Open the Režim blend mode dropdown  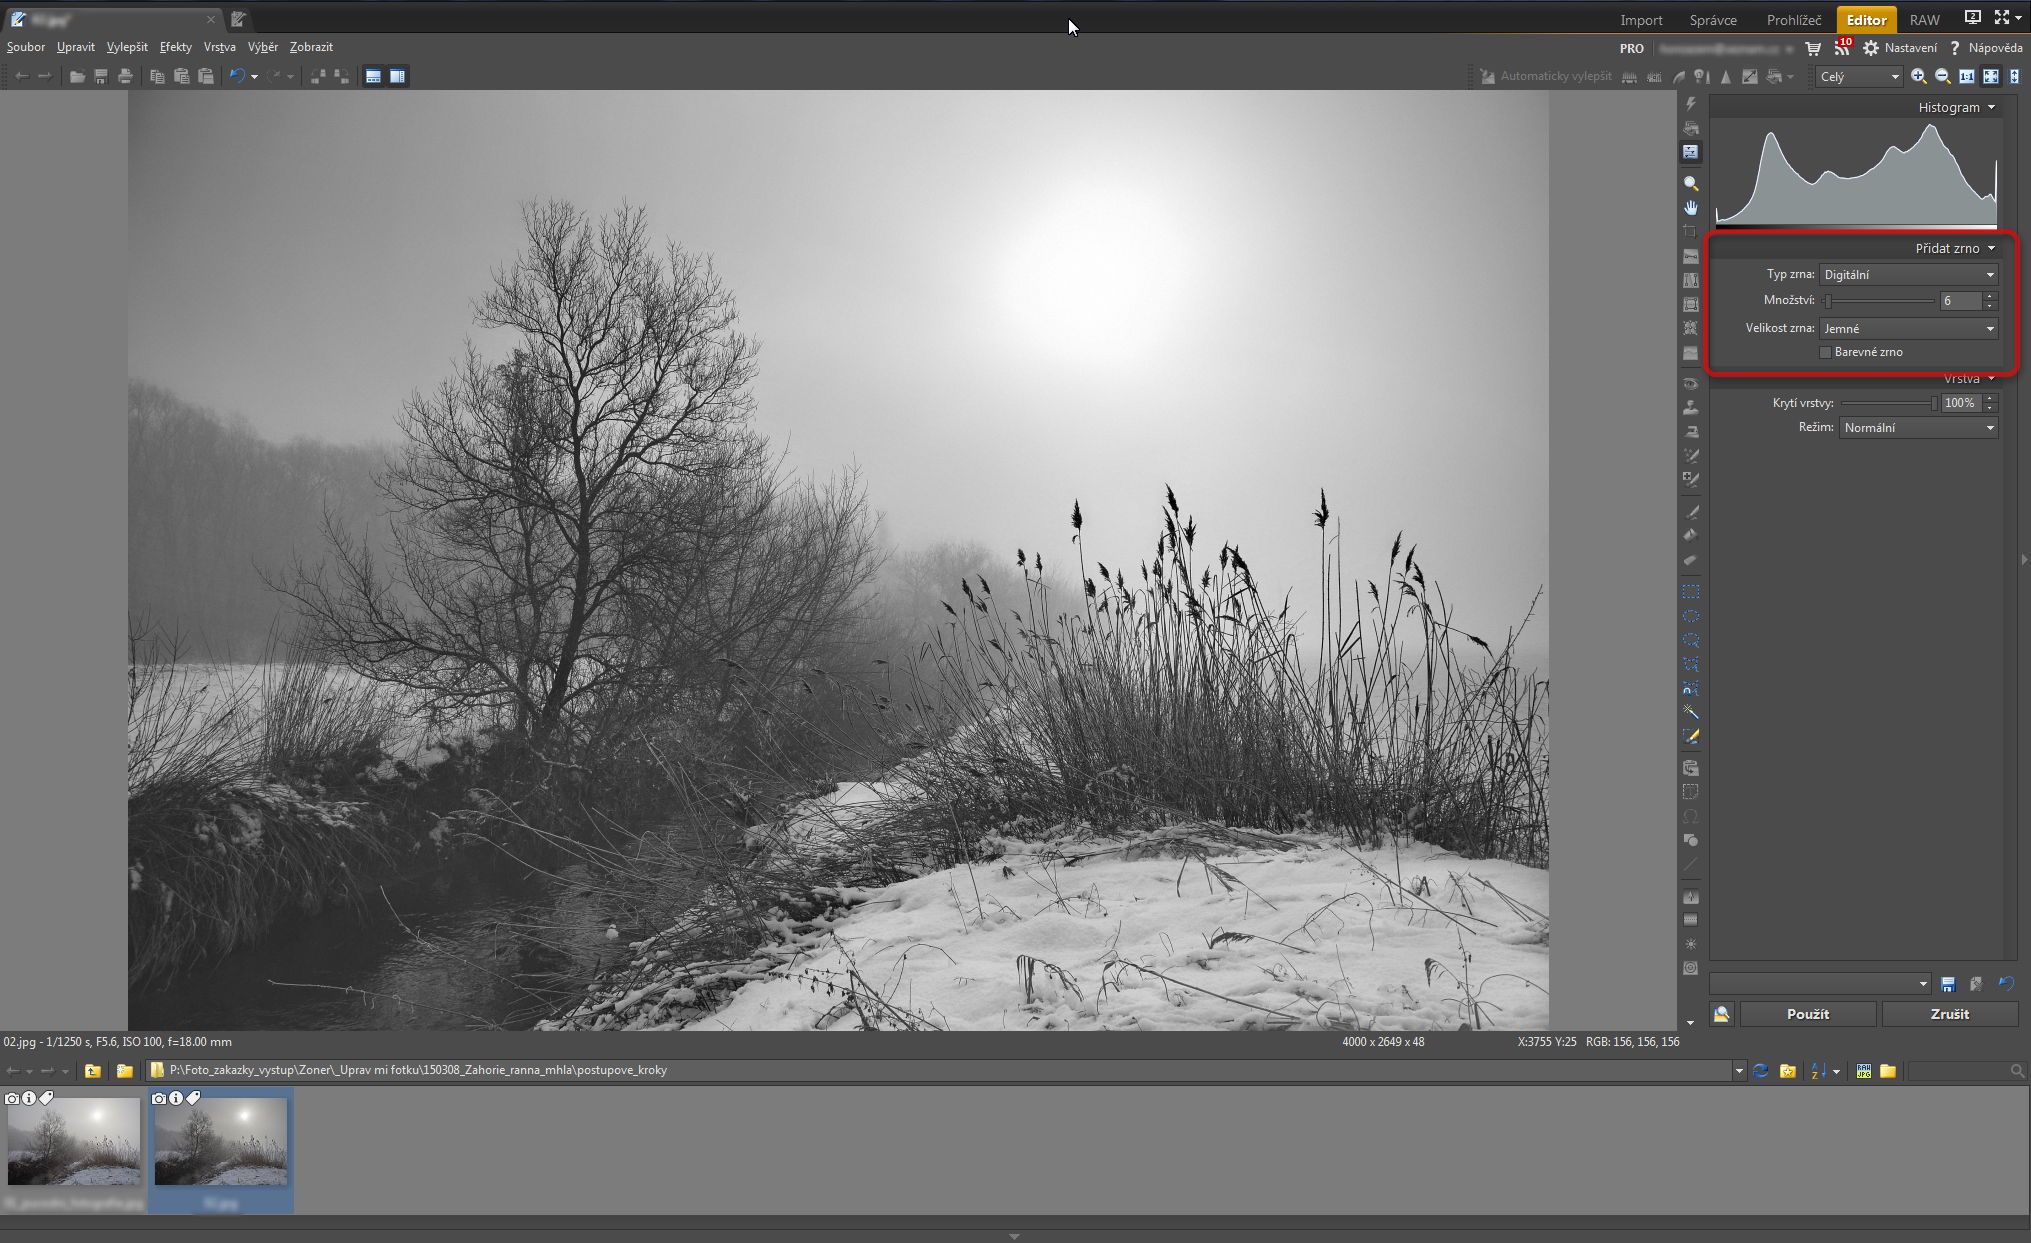click(x=1918, y=427)
